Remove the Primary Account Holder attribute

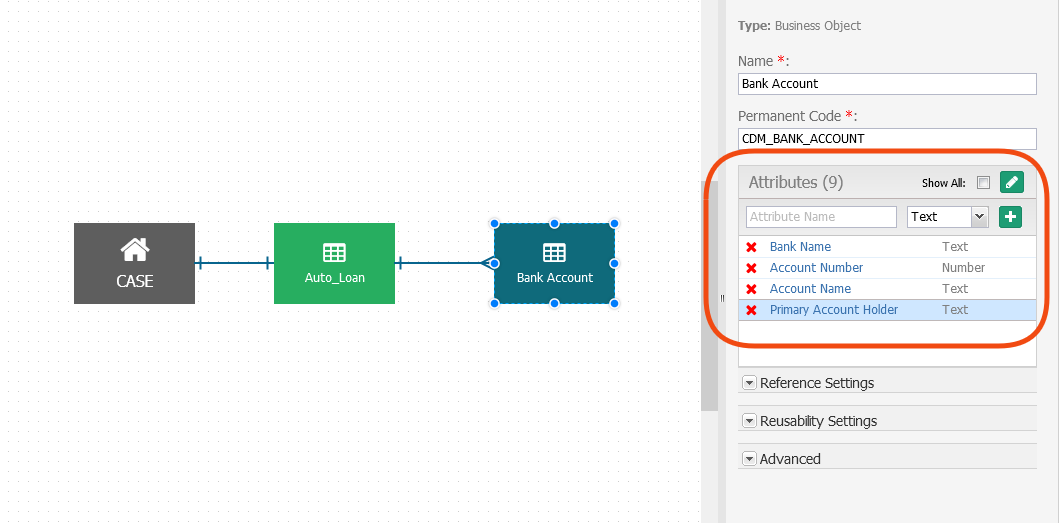click(751, 310)
